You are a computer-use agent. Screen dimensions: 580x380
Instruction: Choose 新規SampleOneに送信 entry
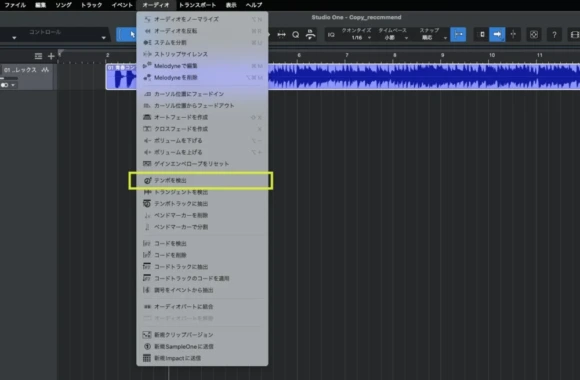(202, 346)
